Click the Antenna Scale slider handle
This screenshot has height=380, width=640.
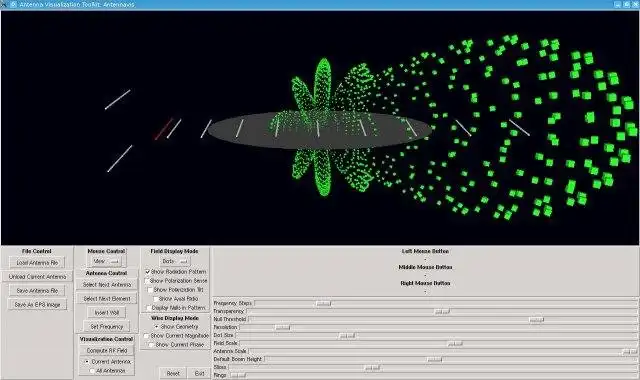tap(629, 351)
